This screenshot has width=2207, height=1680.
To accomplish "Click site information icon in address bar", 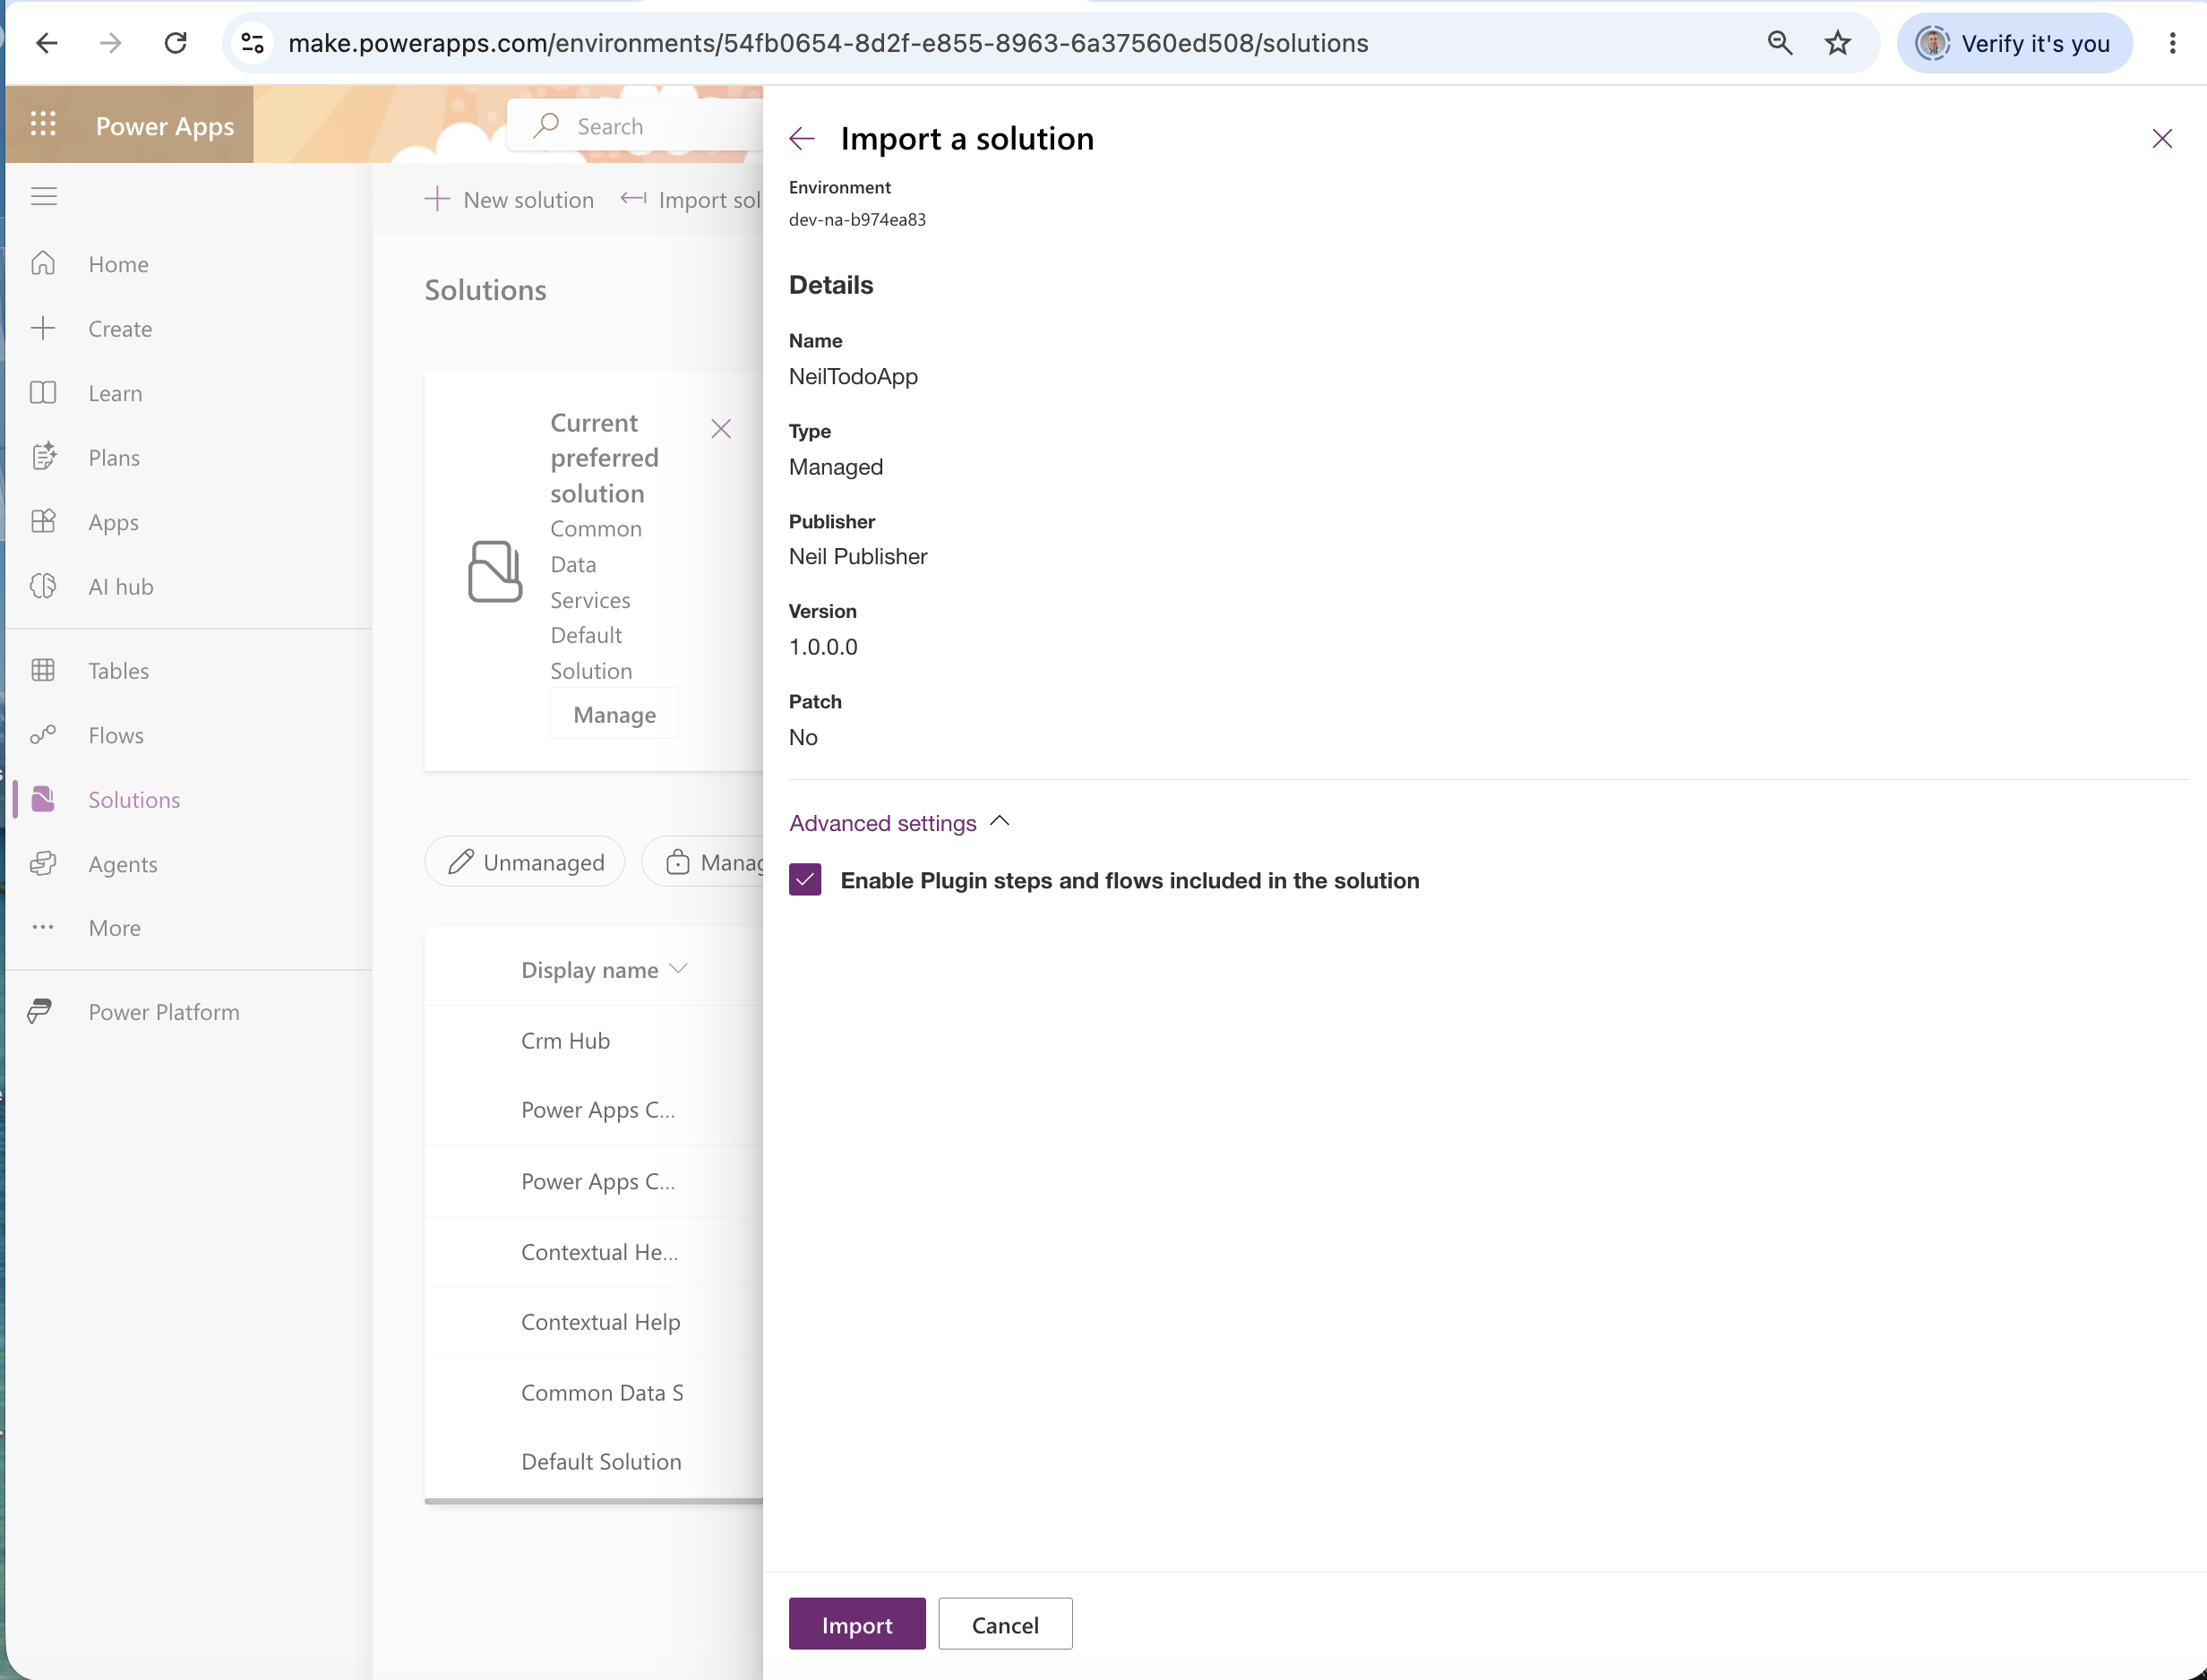I will [x=253, y=43].
